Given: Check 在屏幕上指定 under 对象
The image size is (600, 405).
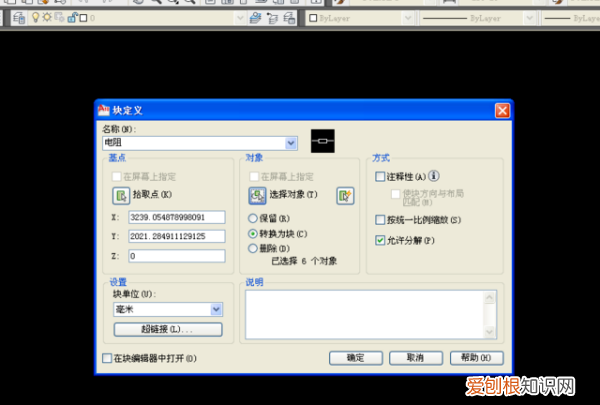Looking at the screenshot, I should pos(254,176).
